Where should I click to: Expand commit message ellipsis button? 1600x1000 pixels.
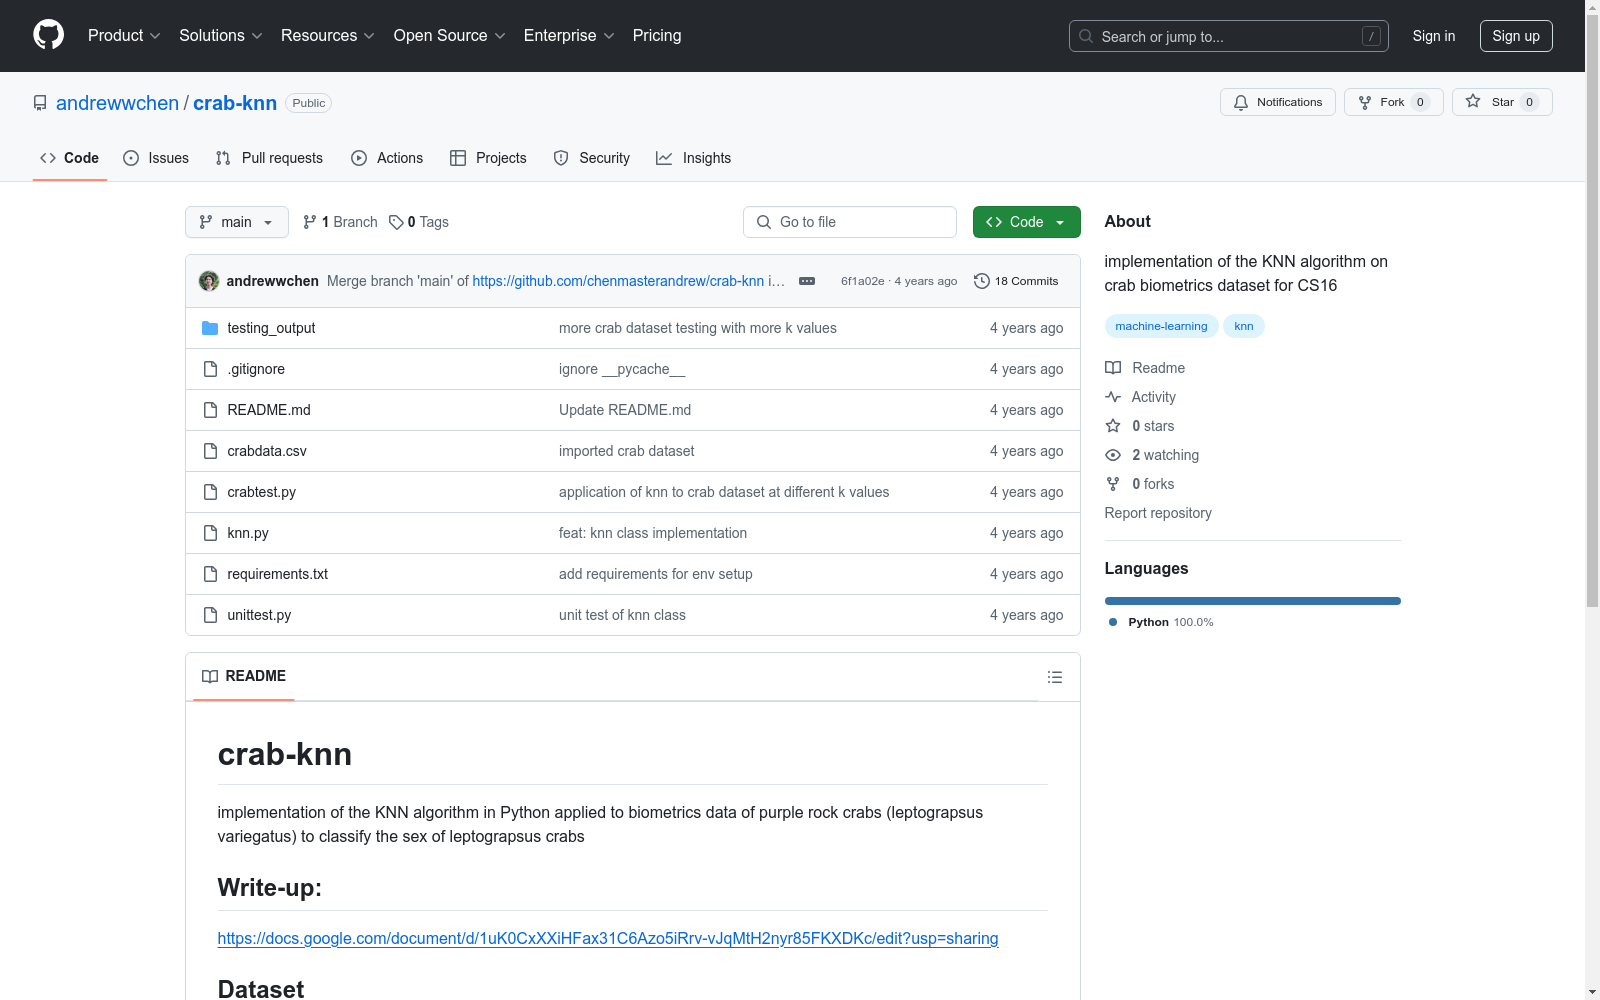point(807,281)
